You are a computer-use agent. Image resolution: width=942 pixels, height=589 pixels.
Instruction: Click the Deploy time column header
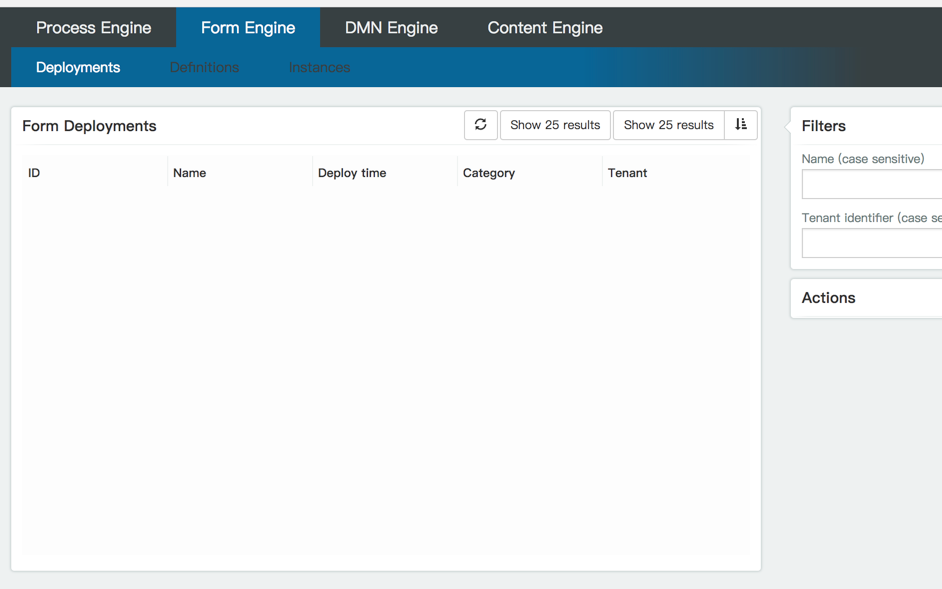tap(352, 173)
